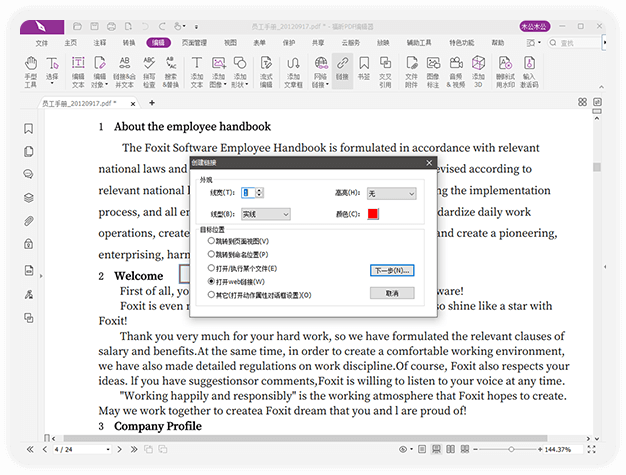Open the page number dropdown 4 / 24

click(x=108, y=449)
